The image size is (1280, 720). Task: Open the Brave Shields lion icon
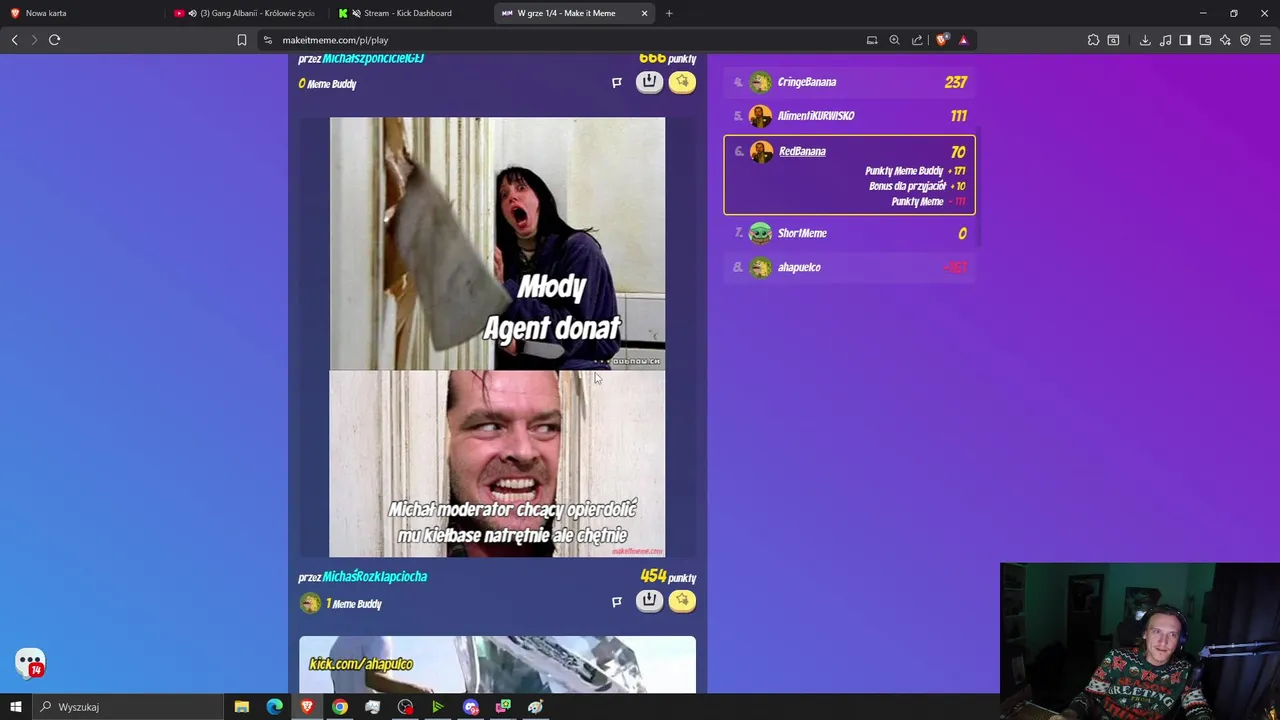coord(941,40)
